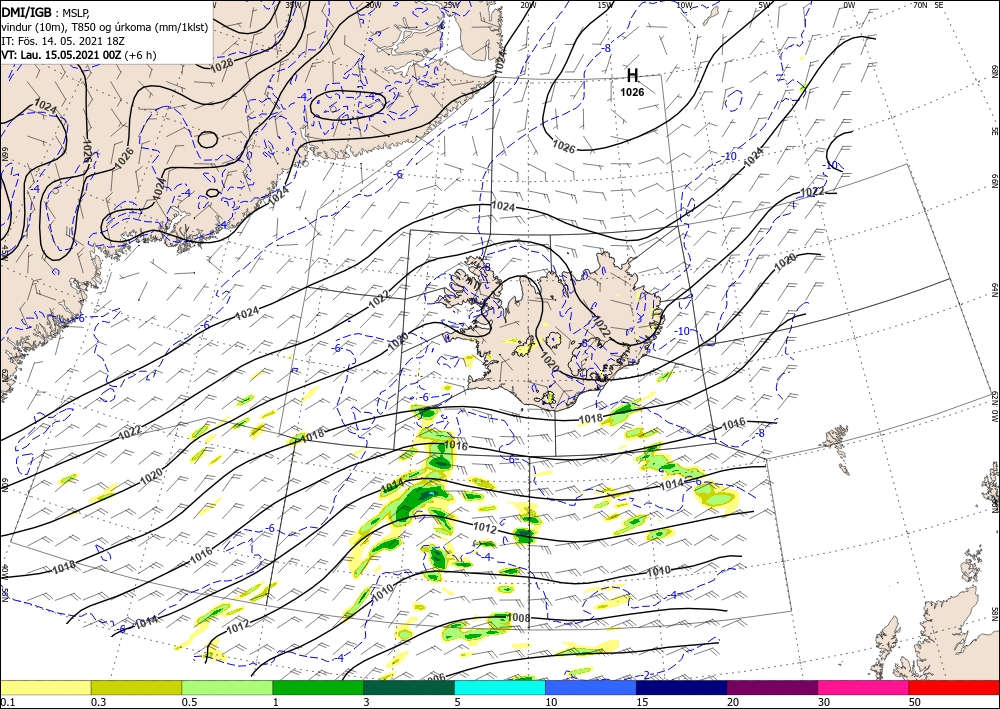The height and width of the screenshot is (709, 1000).
Task: Select the dark green 3–5 legend swatch
Action: 409,687
